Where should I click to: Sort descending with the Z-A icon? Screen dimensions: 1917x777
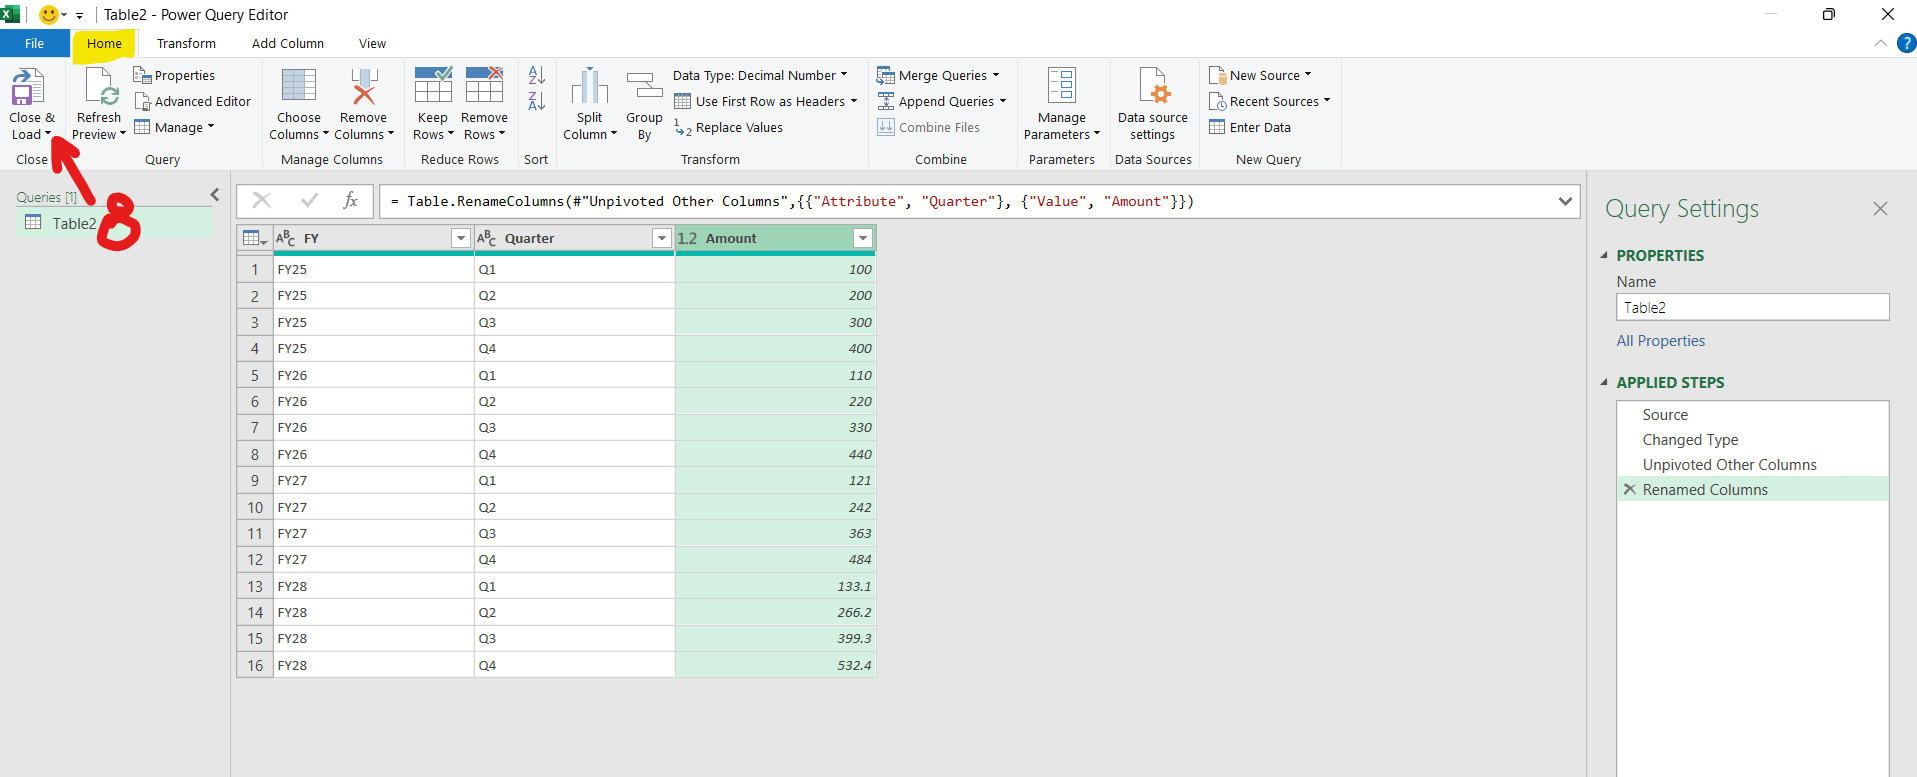(537, 101)
